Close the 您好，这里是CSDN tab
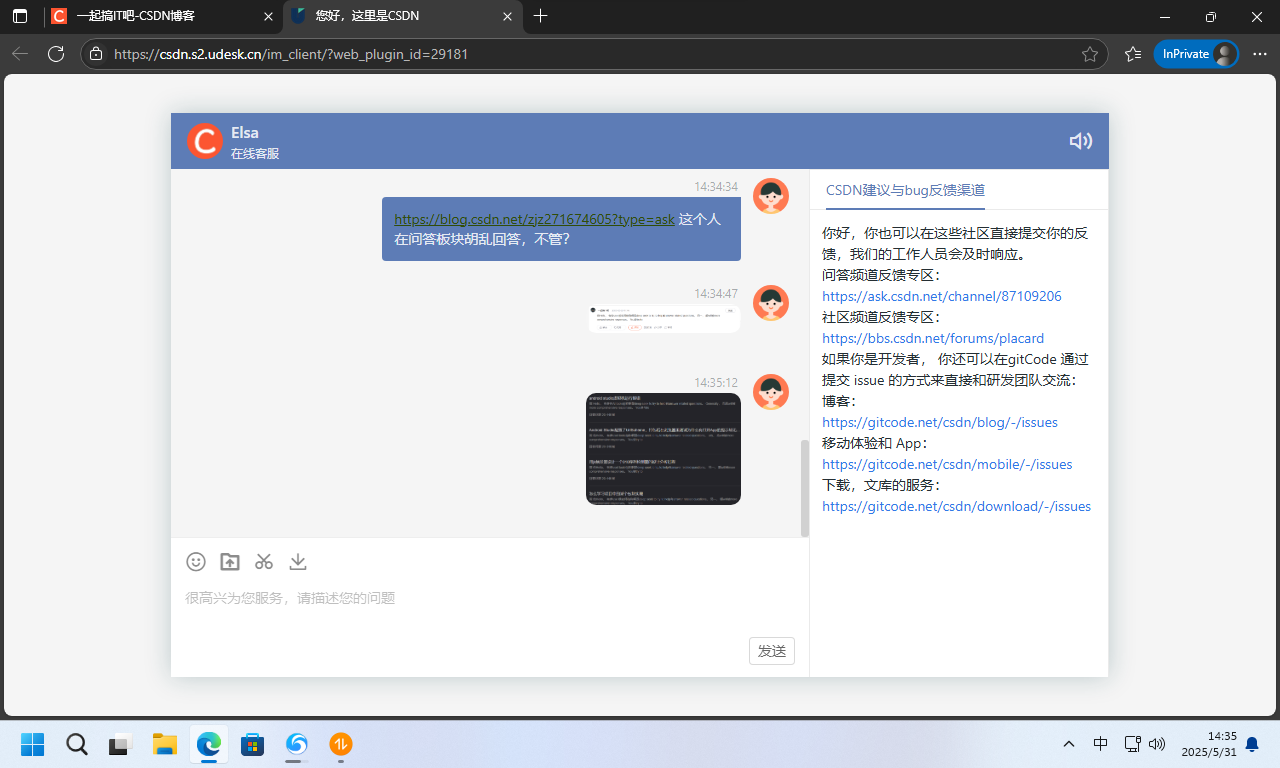The height and width of the screenshot is (768, 1280). coord(507,16)
